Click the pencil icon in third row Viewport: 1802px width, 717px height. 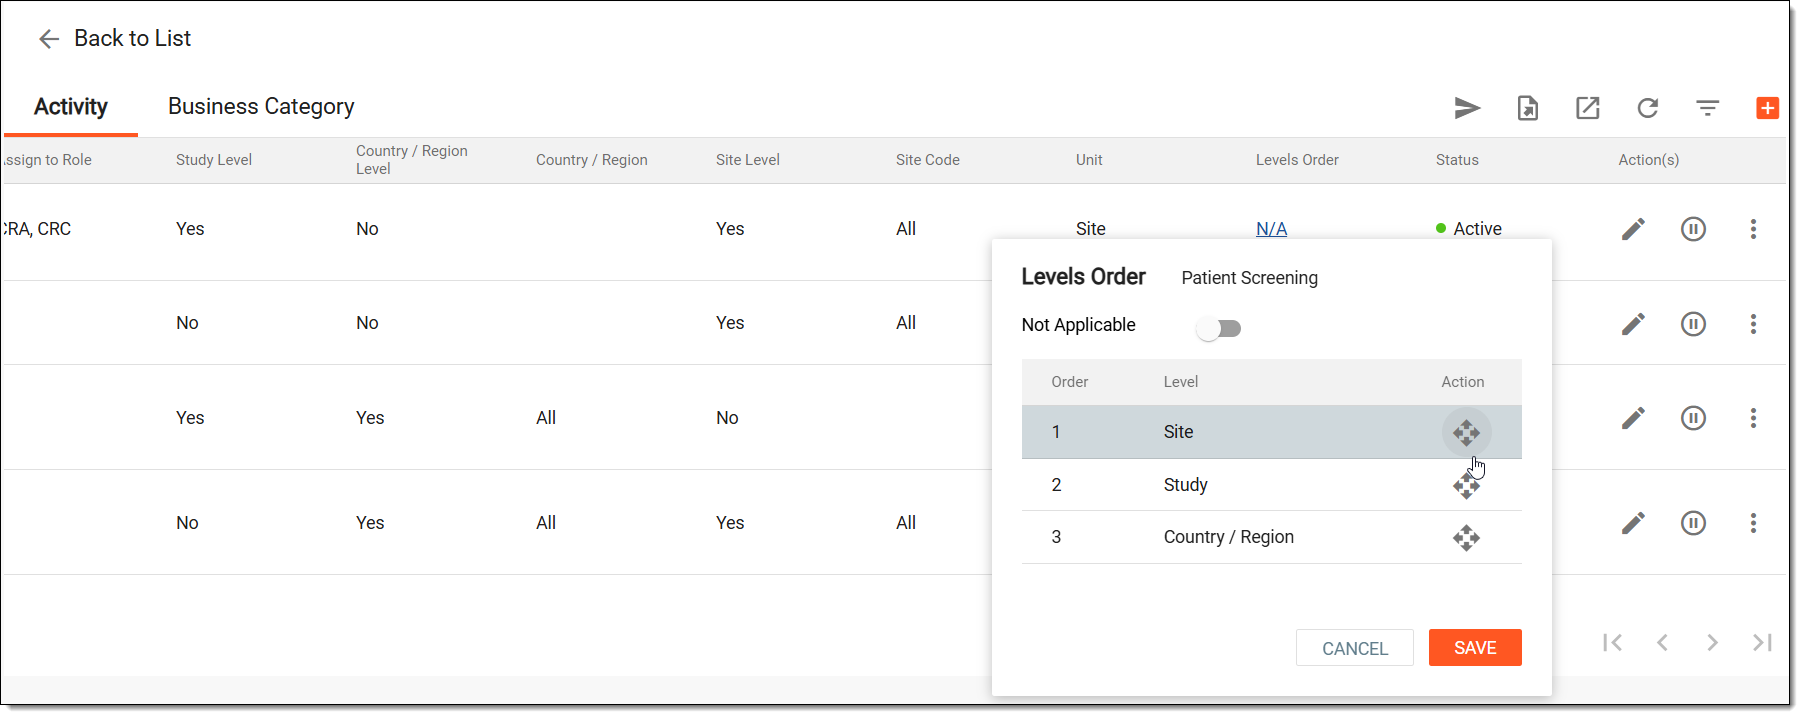point(1633,418)
